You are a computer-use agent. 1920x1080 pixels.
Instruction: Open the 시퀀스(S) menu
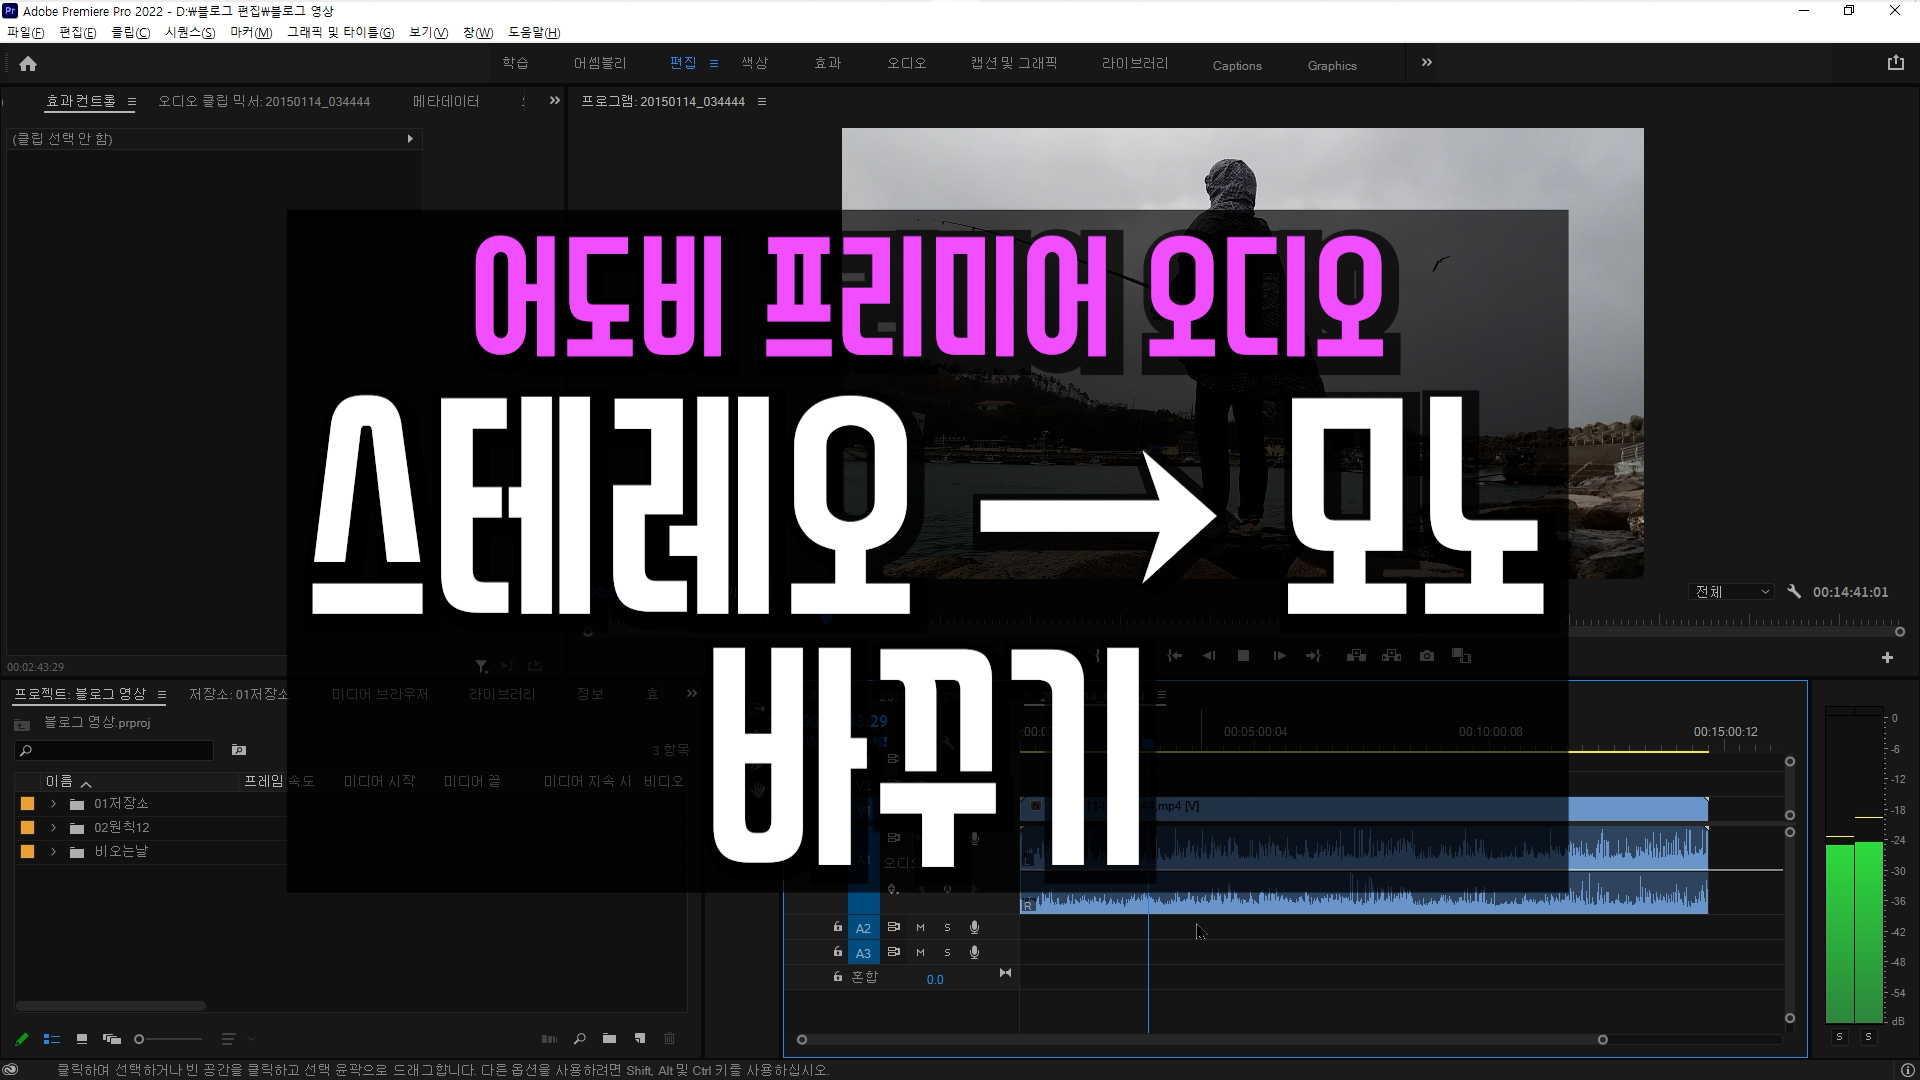point(190,33)
